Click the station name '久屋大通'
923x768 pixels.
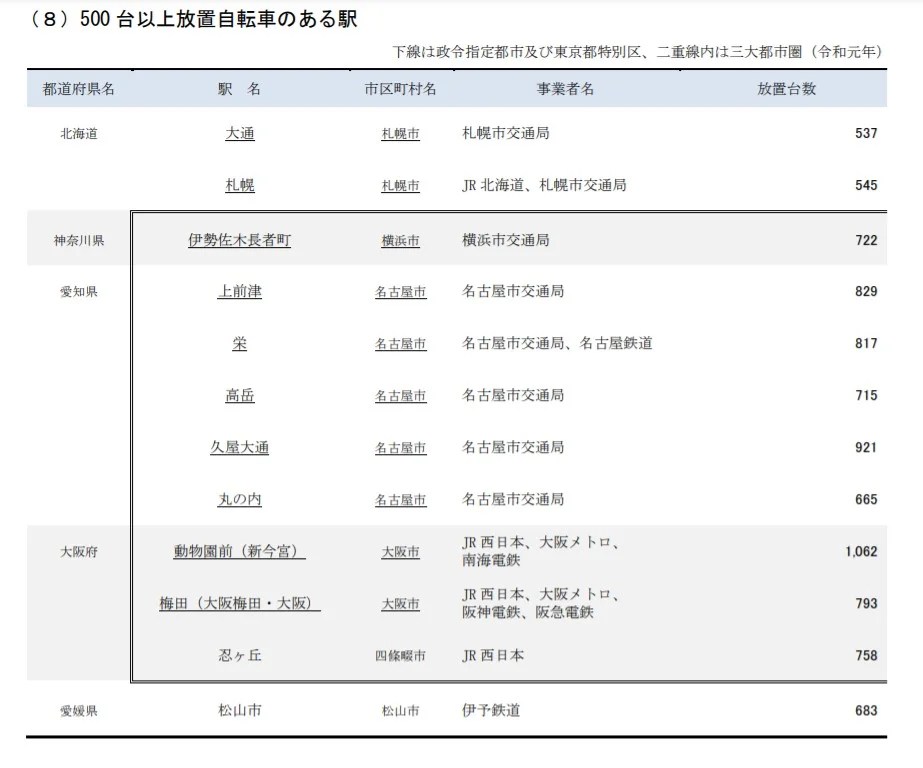[x=240, y=448]
